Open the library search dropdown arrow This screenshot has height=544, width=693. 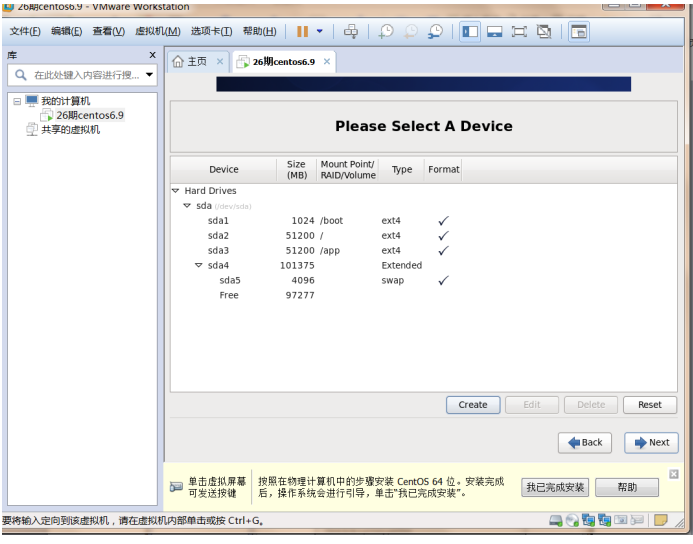(149, 75)
